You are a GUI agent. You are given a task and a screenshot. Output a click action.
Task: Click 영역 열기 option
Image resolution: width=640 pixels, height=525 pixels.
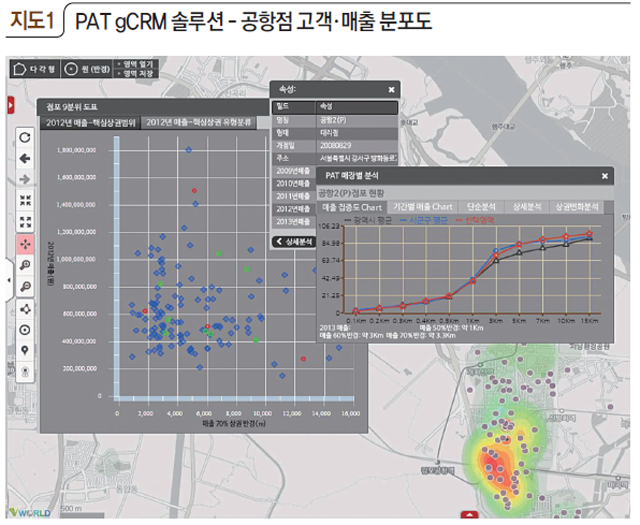(135, 64)
